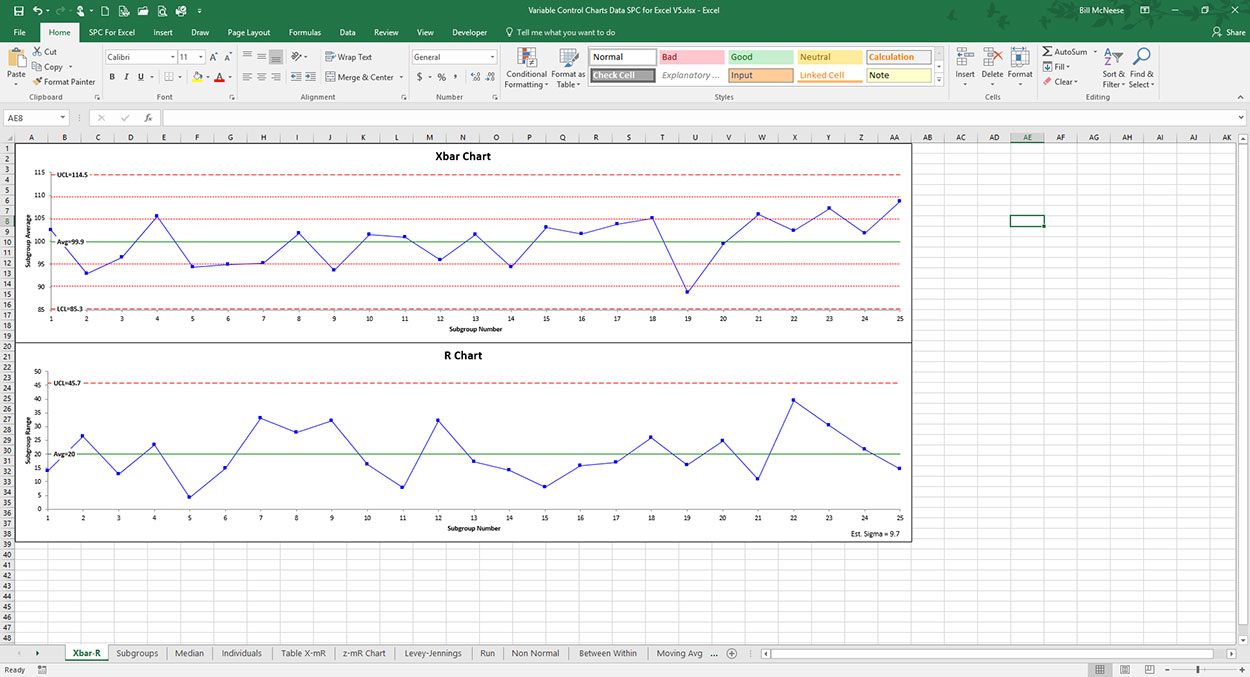The height and width of the screenshot is (677, 1250).
Task: Apply the Bad cell style
Action: click(691, 56)
